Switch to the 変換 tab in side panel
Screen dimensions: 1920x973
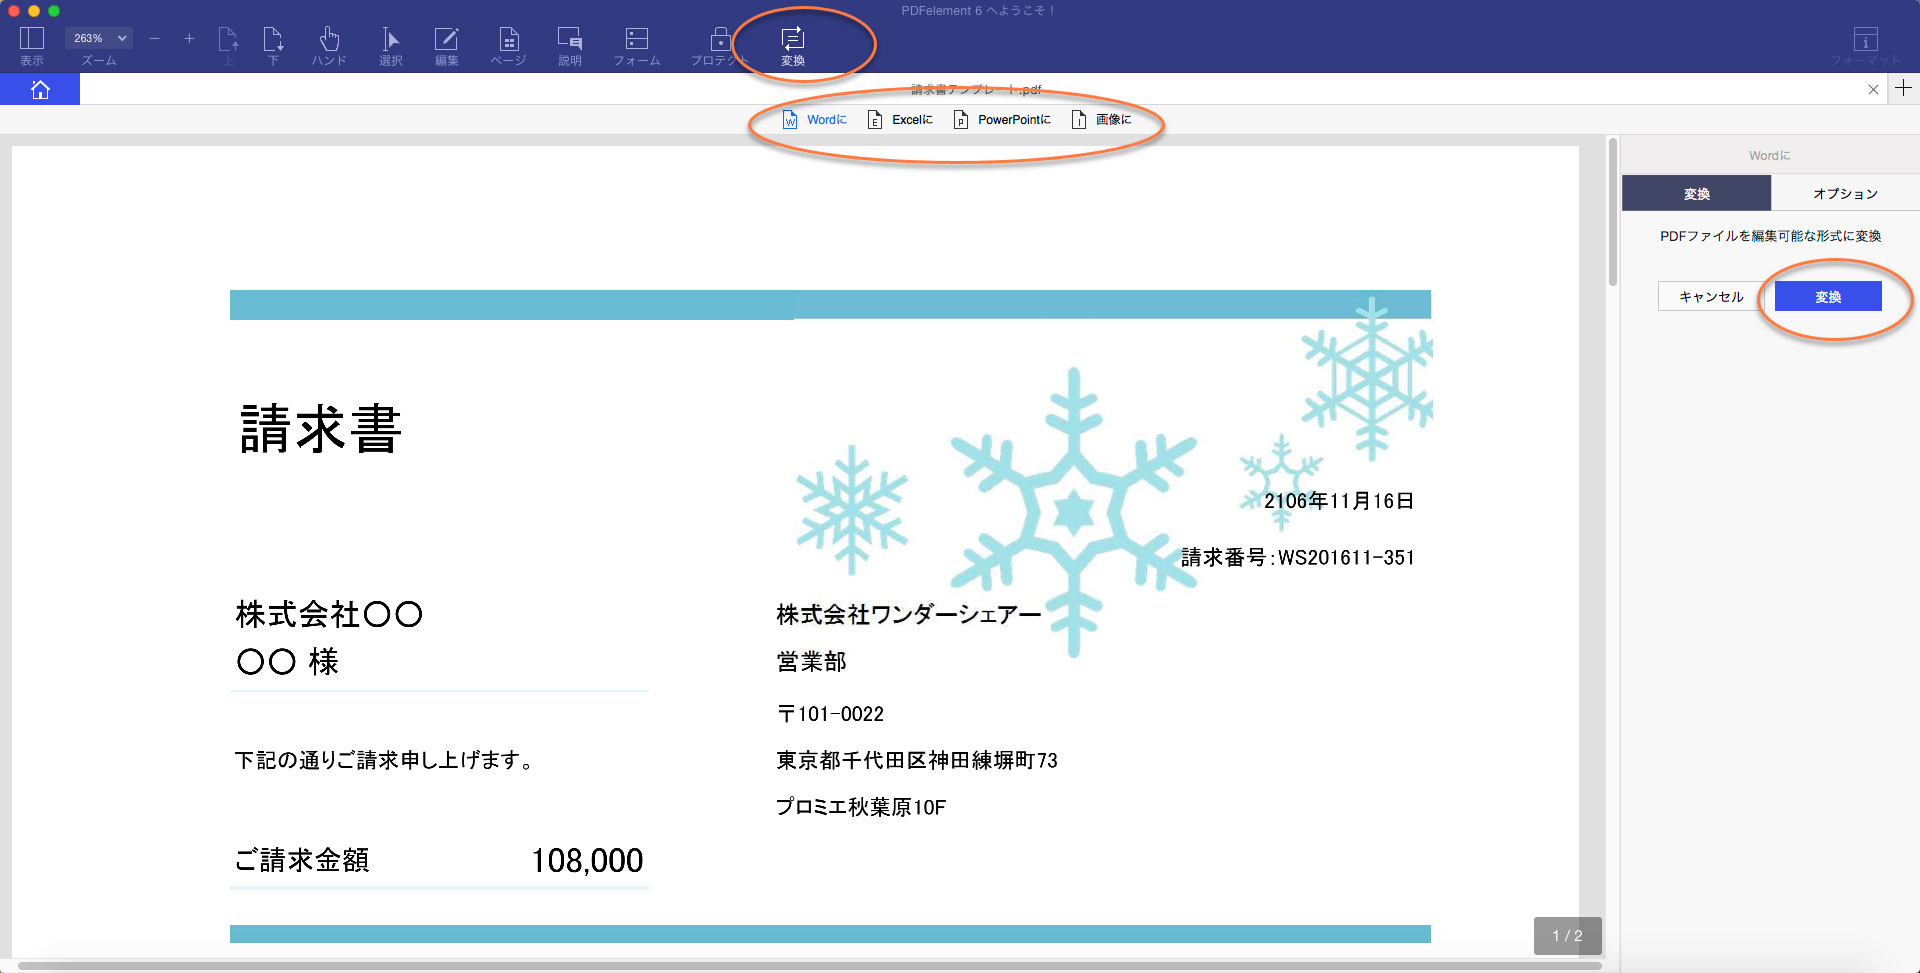[1696, 193]
